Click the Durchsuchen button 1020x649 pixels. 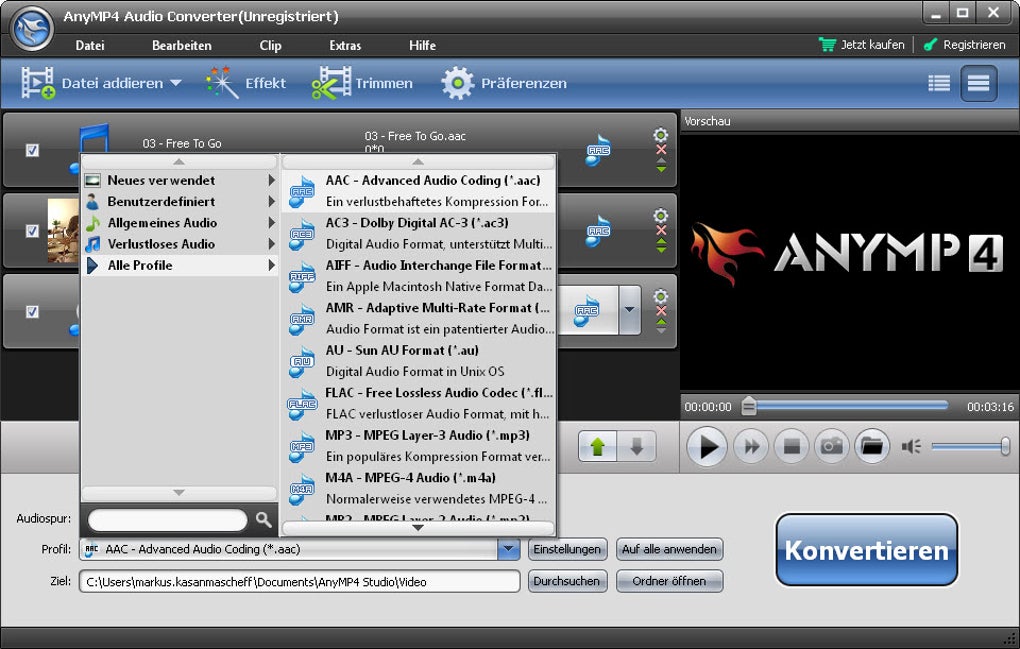(567, 581)
